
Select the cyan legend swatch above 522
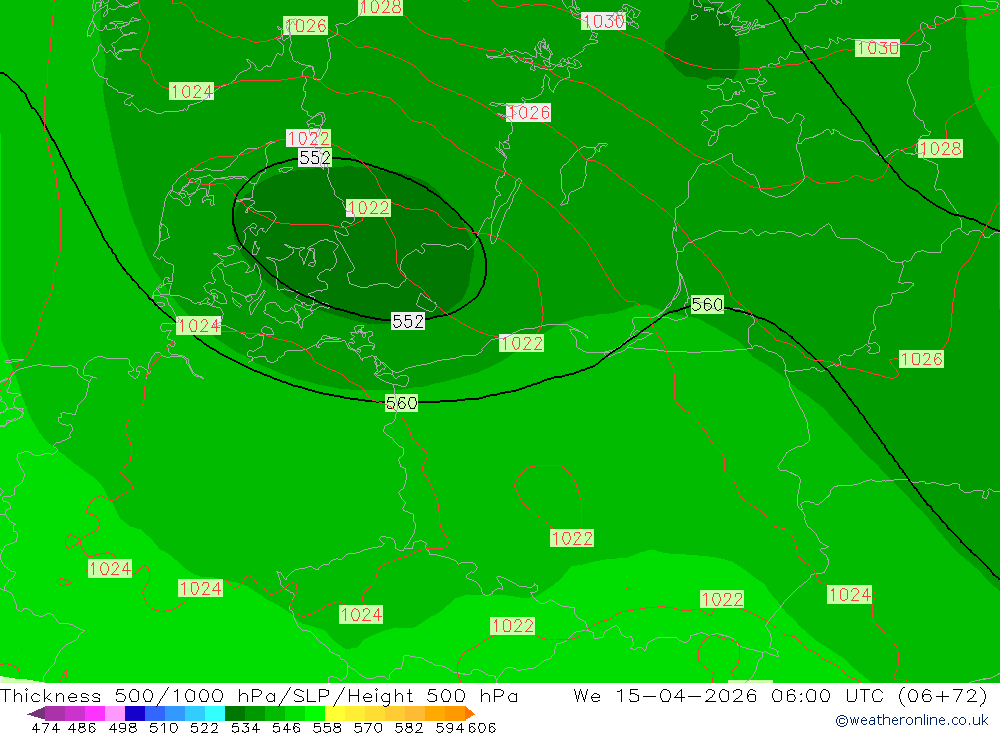point(215,713)
